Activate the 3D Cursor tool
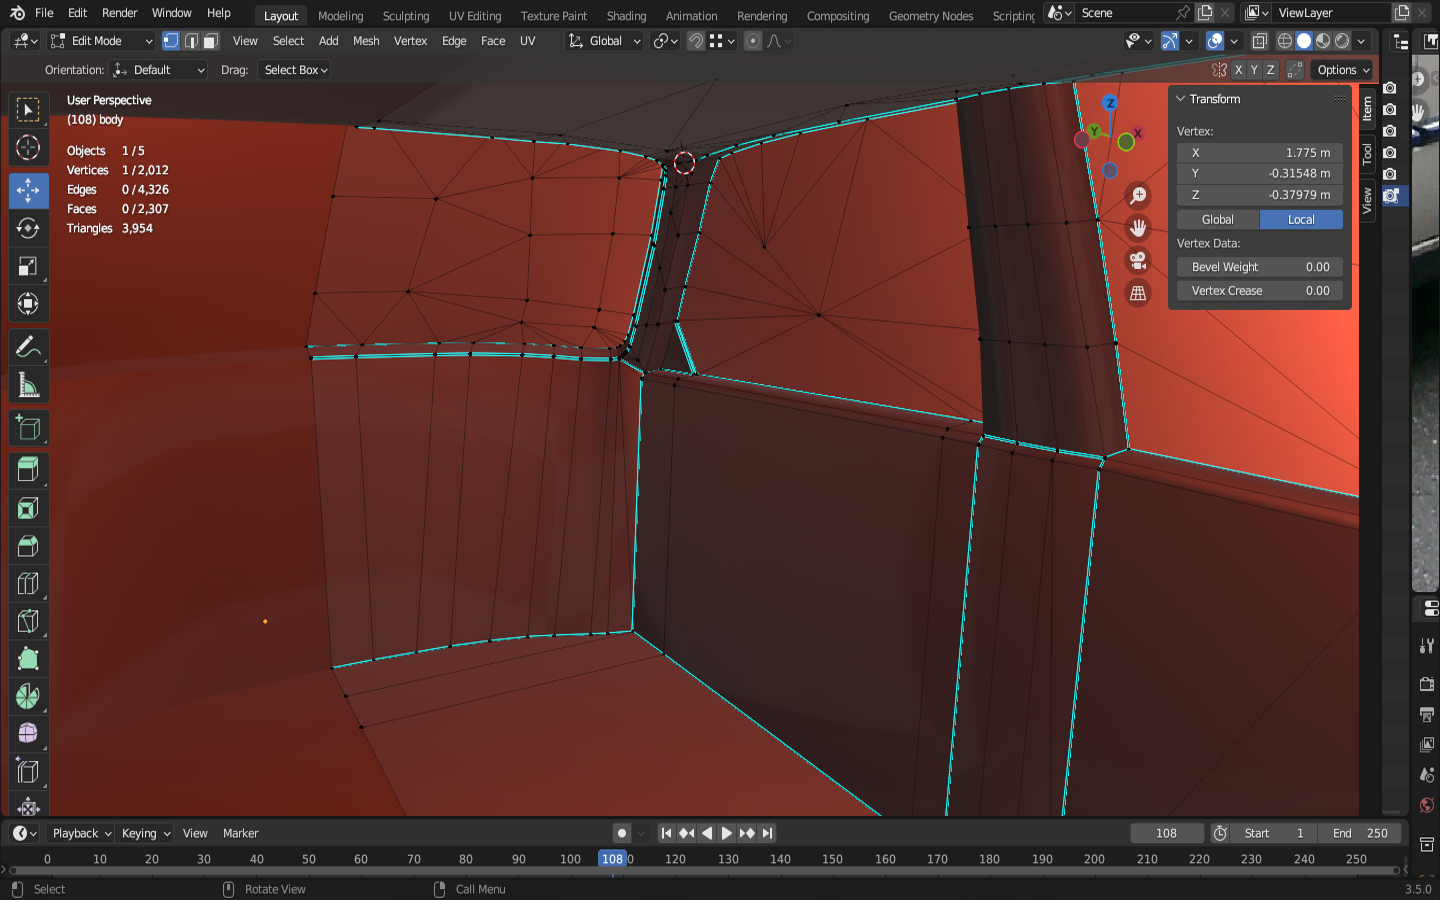The image size is (1440, 900). click(28, 148)
